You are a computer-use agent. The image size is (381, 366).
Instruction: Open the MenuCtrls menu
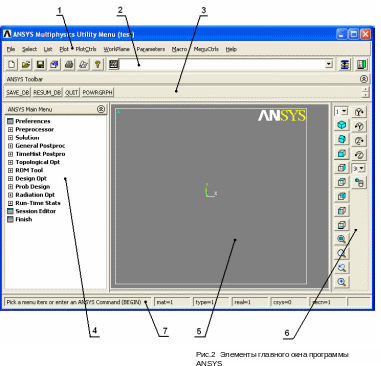point(206,49)
